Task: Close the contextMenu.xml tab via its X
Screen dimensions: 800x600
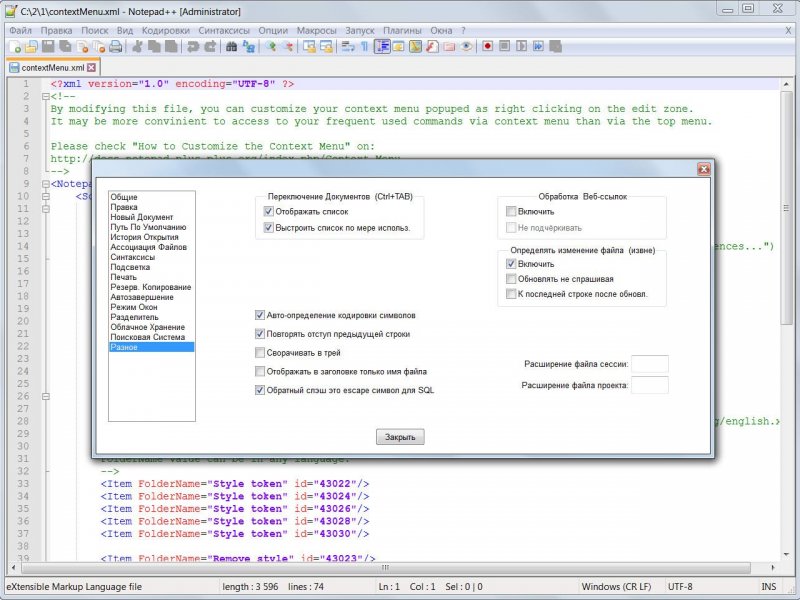Action: pyautogui.click(x=91, y=67)
